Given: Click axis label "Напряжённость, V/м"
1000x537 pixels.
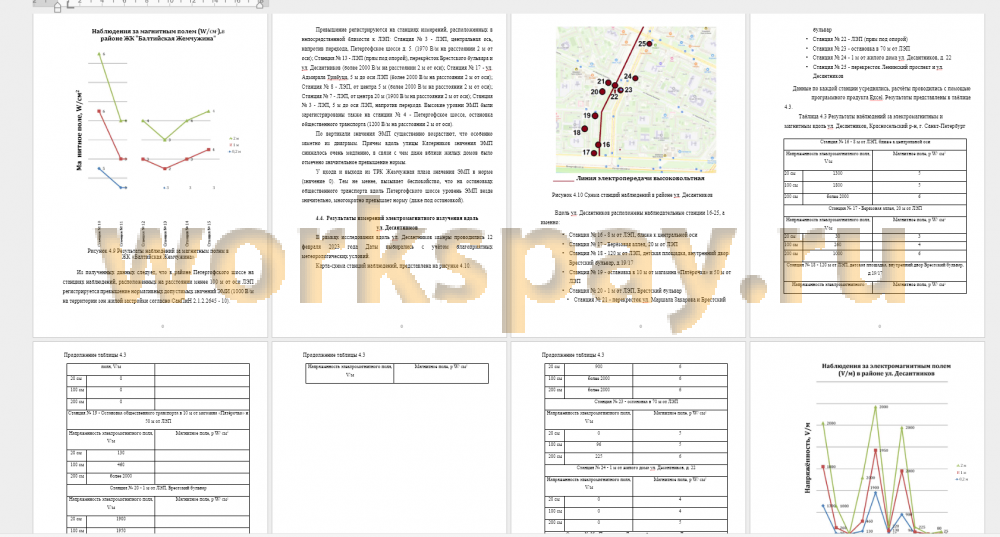Looking at the screenshot, I should [808, 457].
